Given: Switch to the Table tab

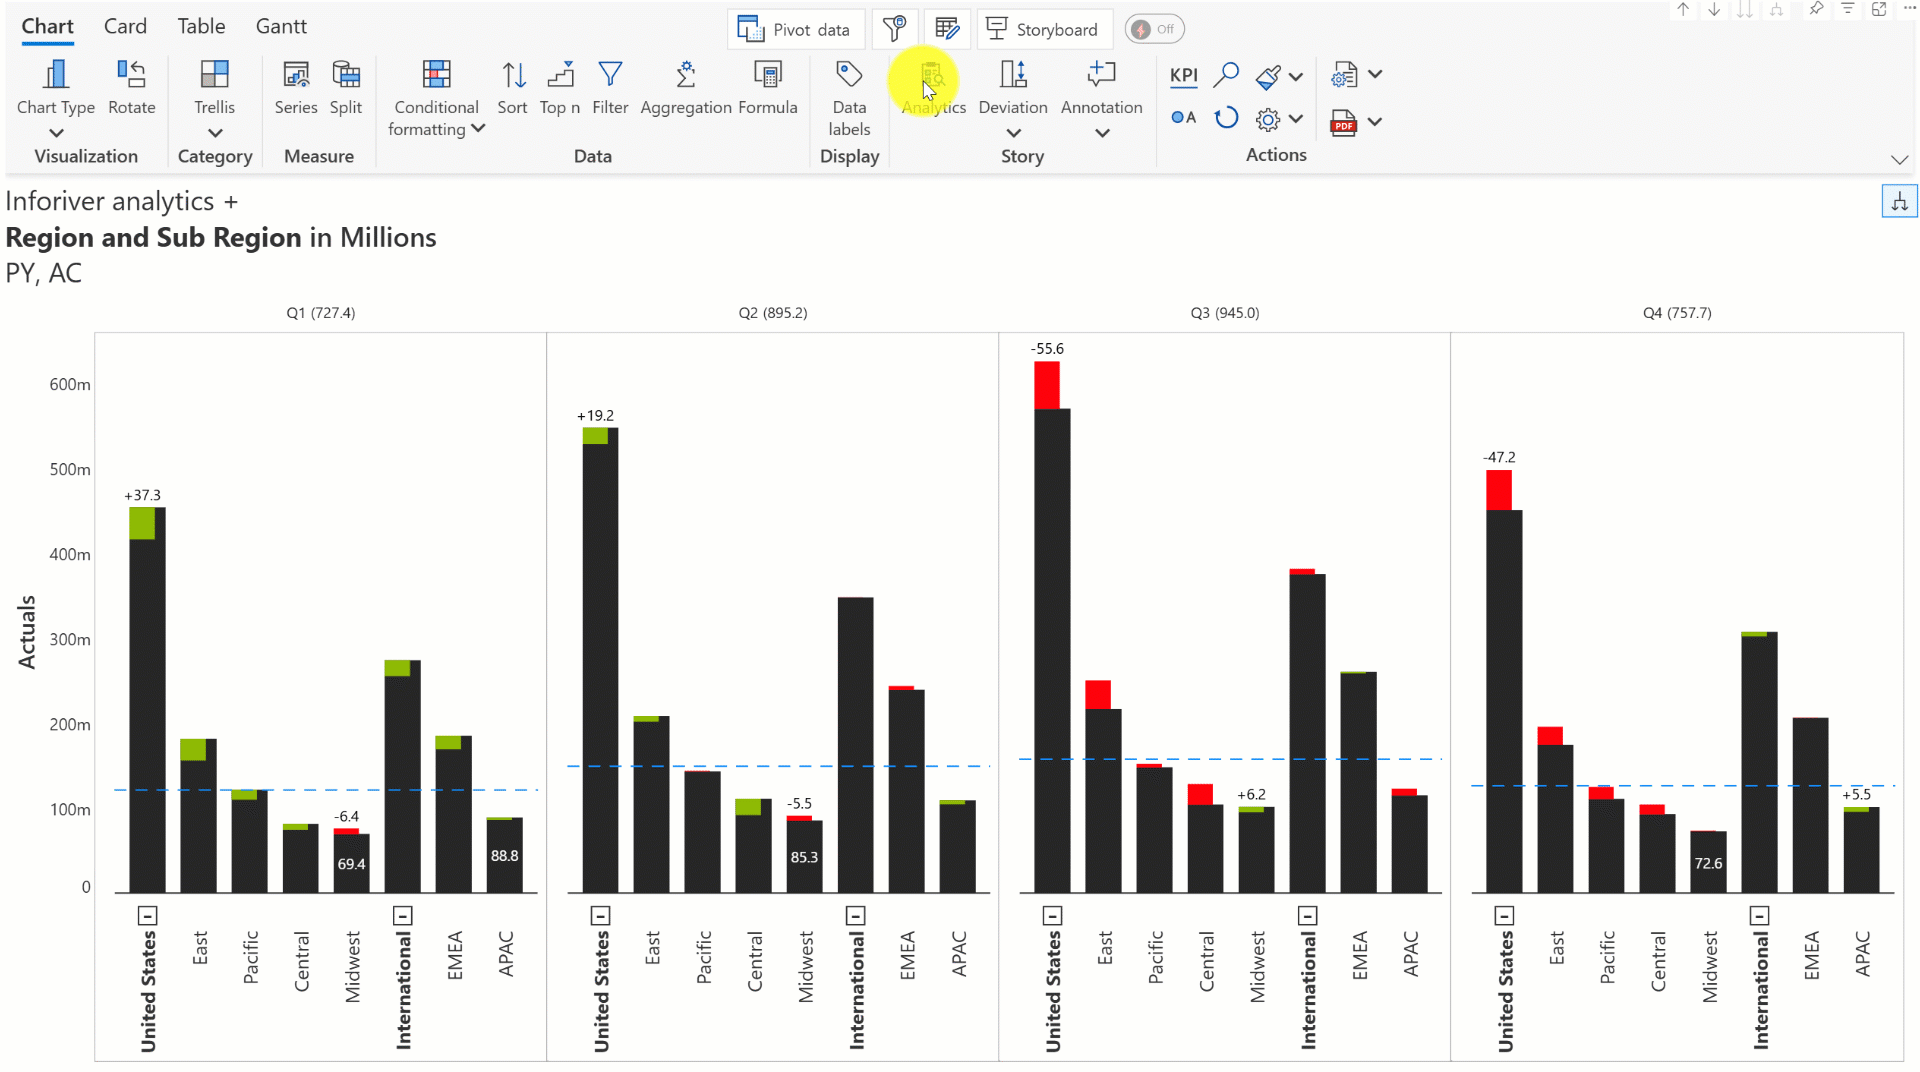Looking at the screenshot, I should [201, 27].
